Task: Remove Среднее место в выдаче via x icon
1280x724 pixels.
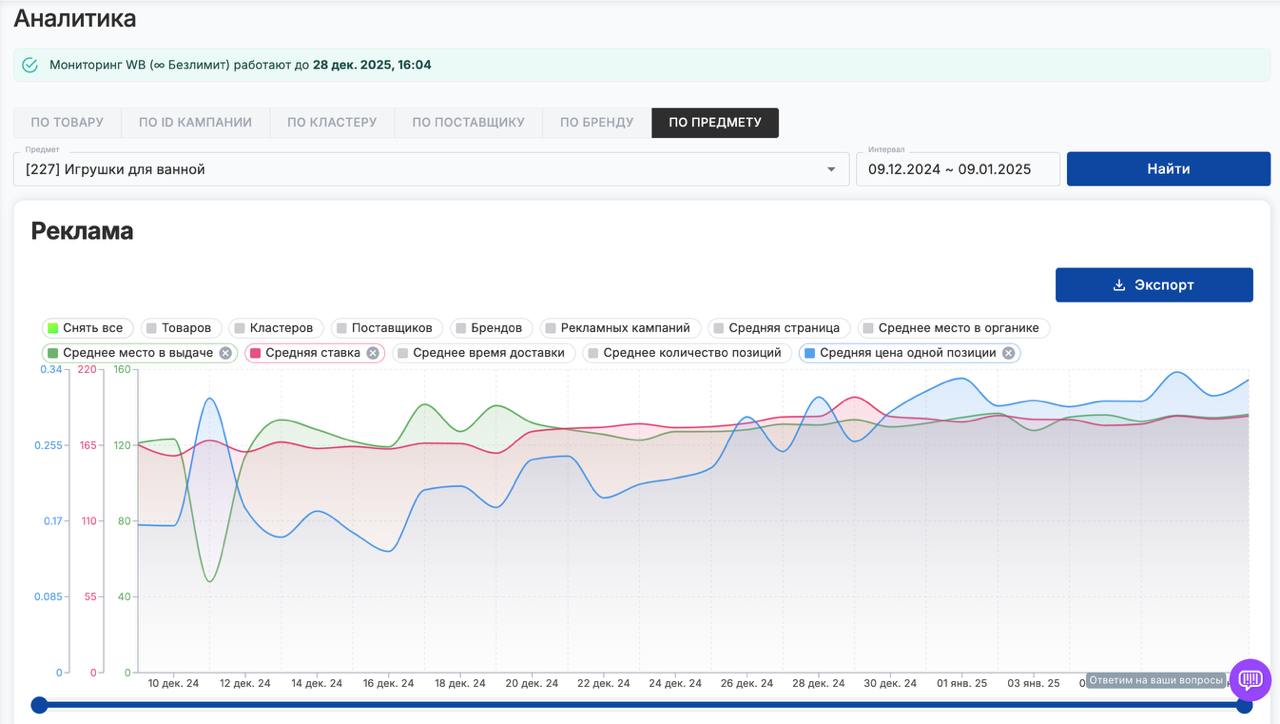Action: click(225, 353)
